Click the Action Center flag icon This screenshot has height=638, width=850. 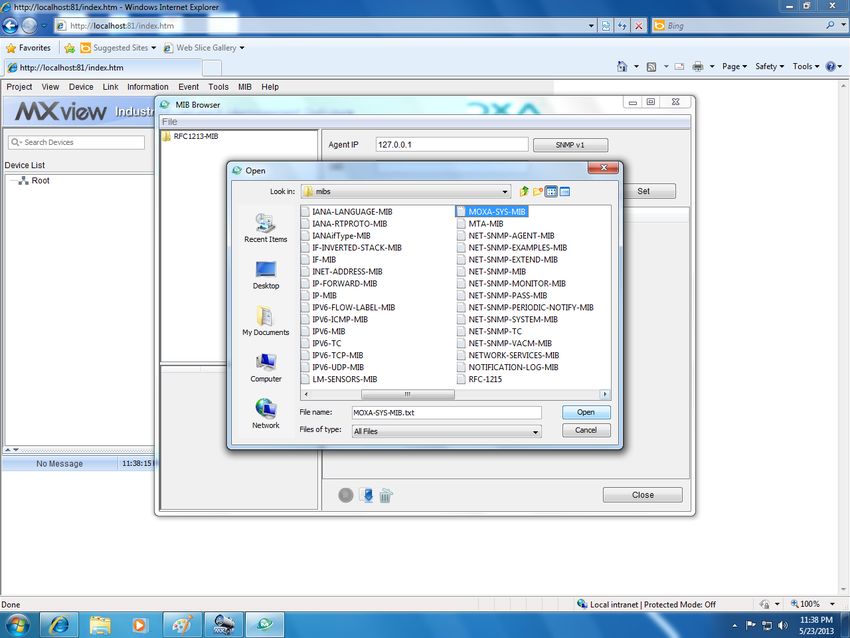[x=750, y=625]
